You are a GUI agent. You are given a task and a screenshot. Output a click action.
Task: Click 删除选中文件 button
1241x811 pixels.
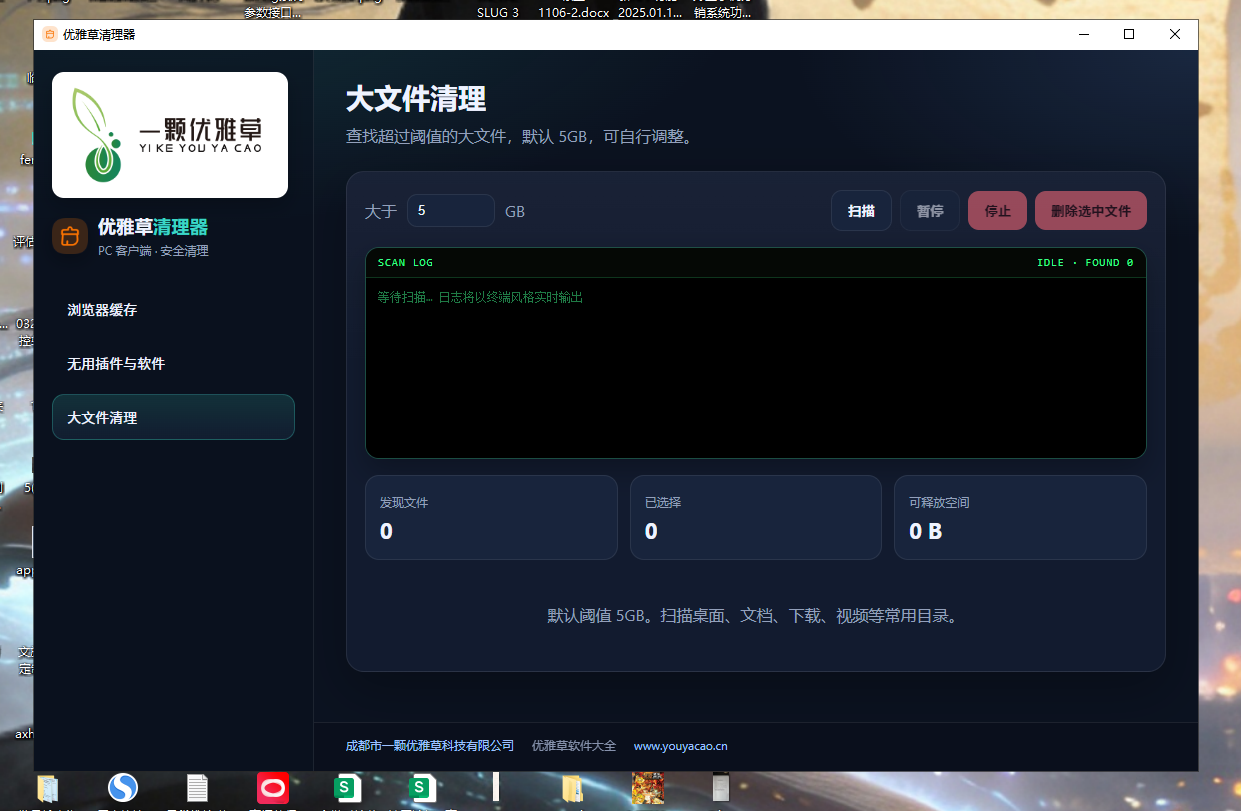tap(1091, 211)
